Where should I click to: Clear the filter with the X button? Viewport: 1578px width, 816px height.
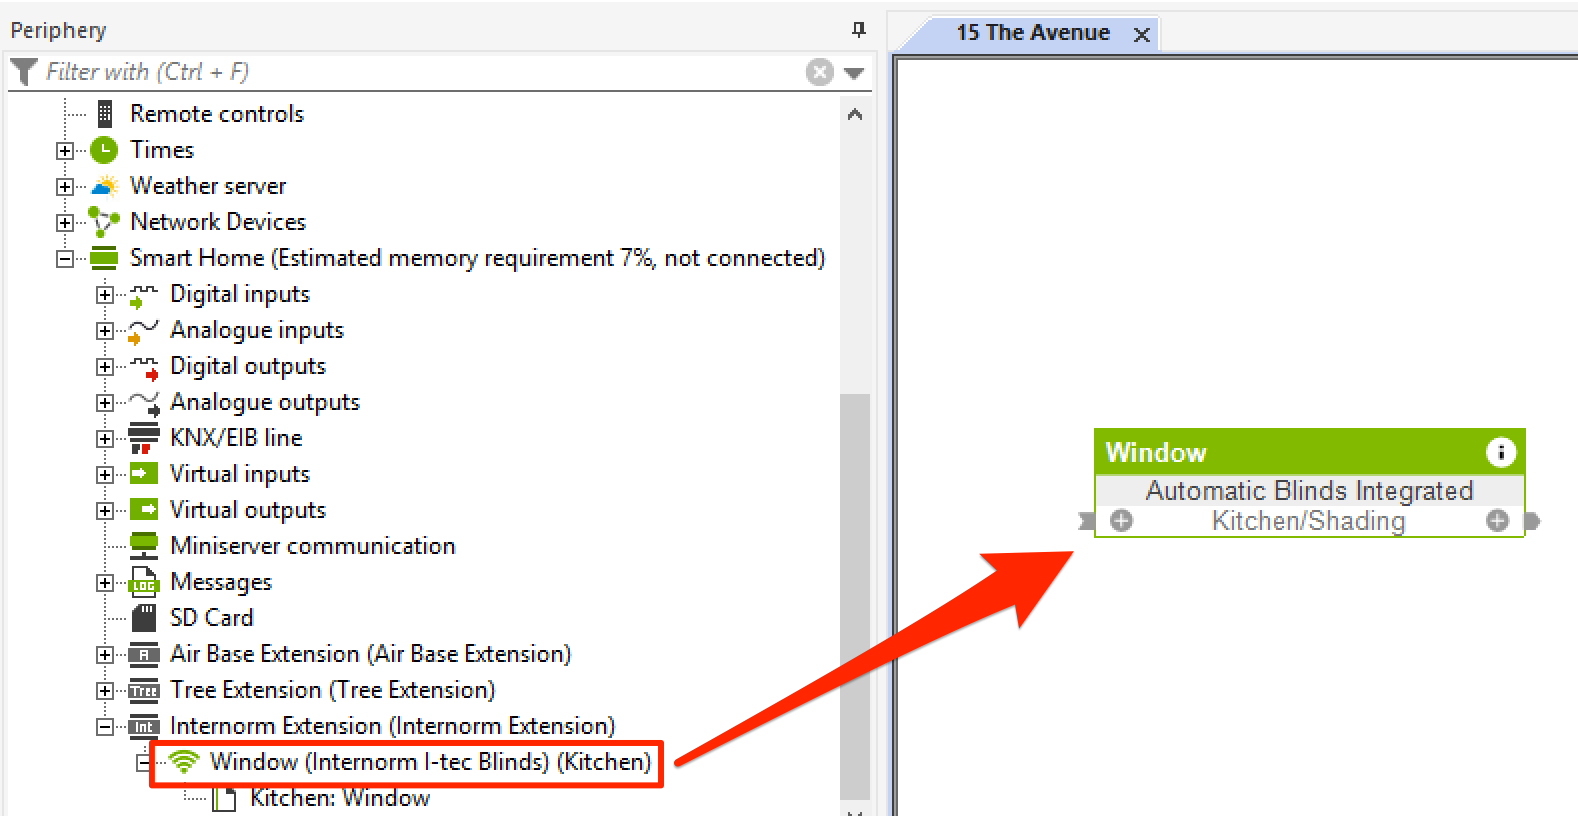pos(819,72)
